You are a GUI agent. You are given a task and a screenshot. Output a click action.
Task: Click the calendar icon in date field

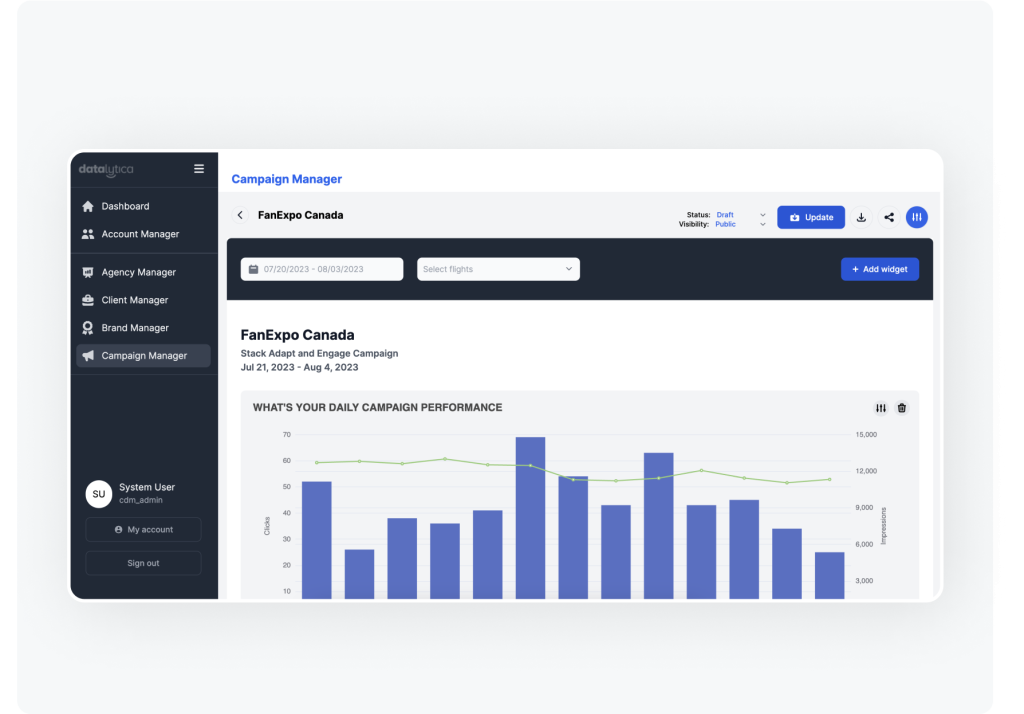pos(253,269)
